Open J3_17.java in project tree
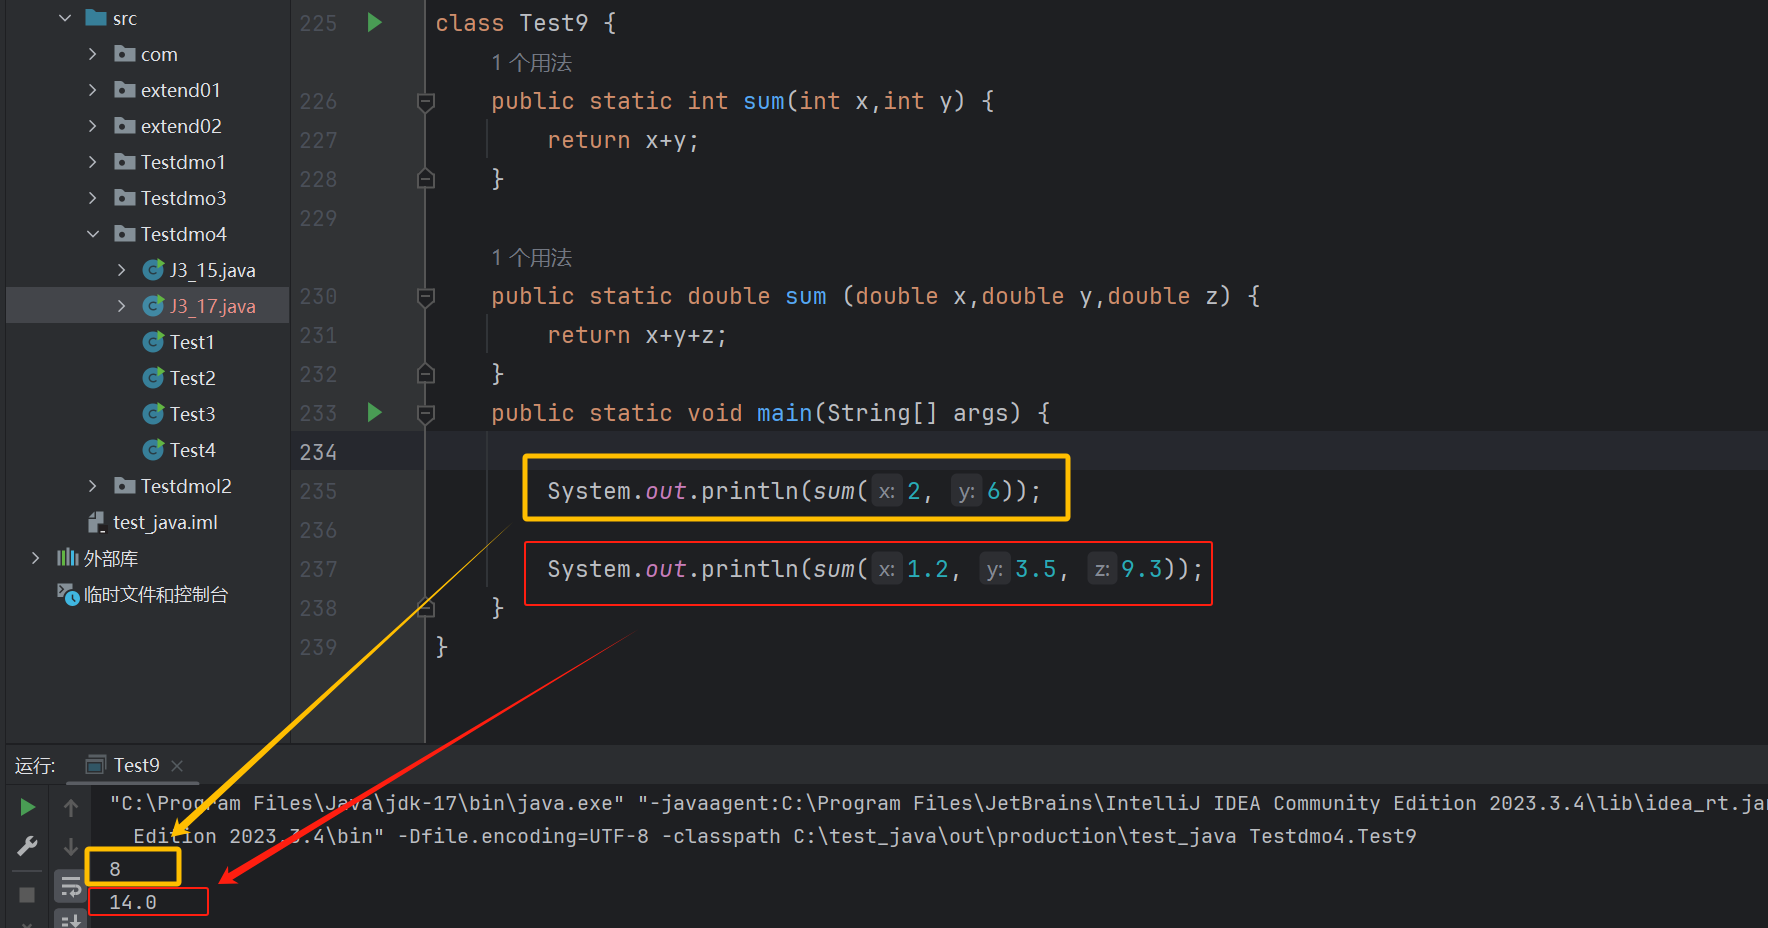The height and width of the screenshot is (928, 1768). coord(199,306)
